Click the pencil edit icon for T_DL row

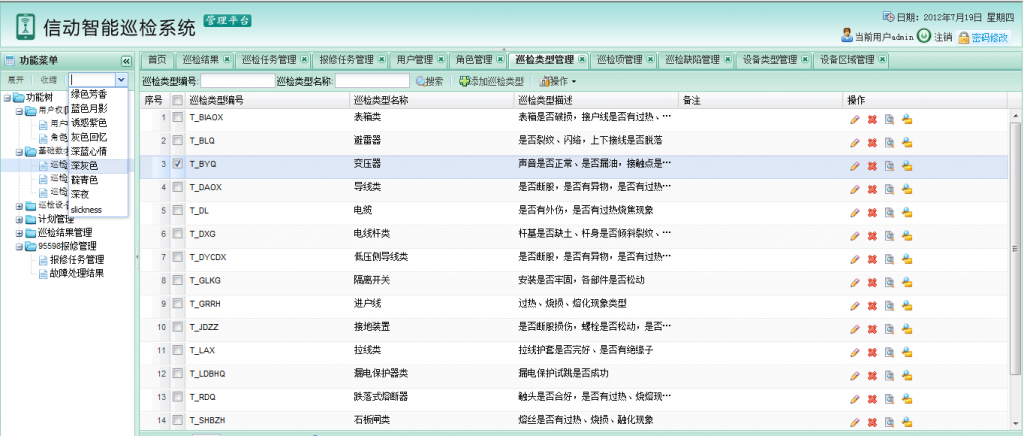click(854, 213)
